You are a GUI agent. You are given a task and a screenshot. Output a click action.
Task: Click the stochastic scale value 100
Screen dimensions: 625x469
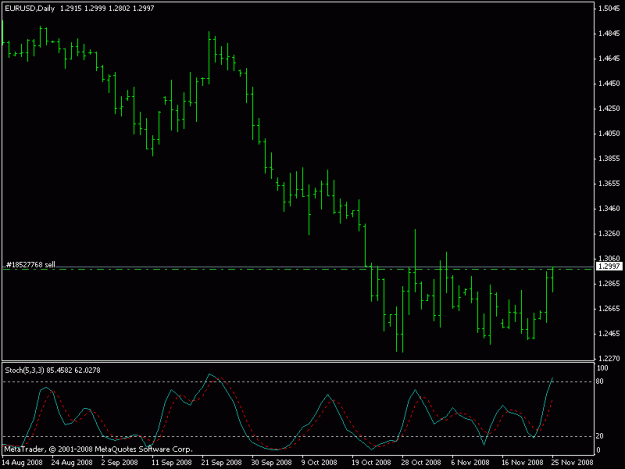(602, 369)
